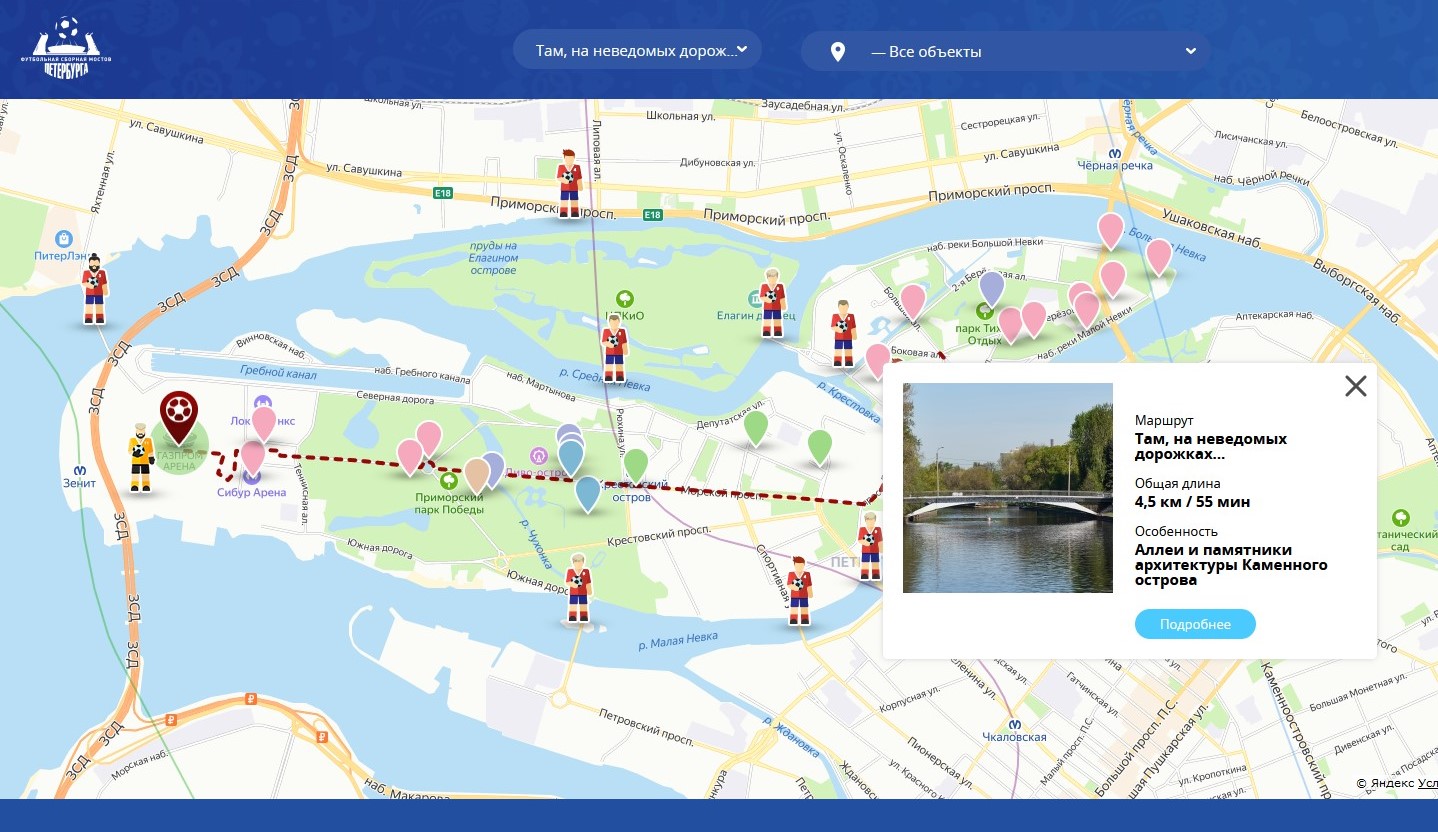Image resolution: width=1438 pixels, height=832 pixels.
Task: Select the dark red soccer-ball pin at Газпром Арена
Action: [179, 418]
